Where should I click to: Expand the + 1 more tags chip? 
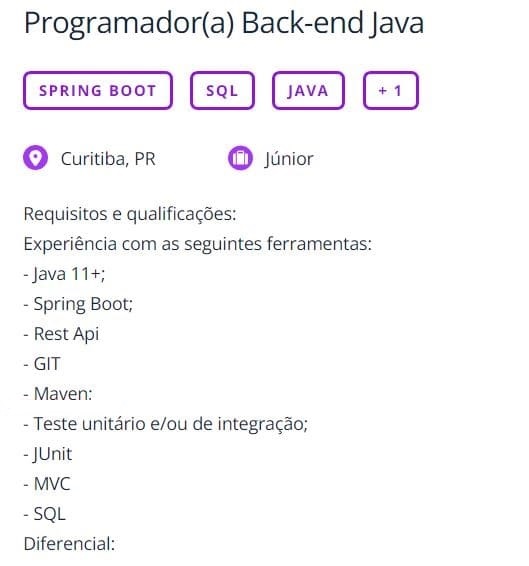click(x=391, y=91)
